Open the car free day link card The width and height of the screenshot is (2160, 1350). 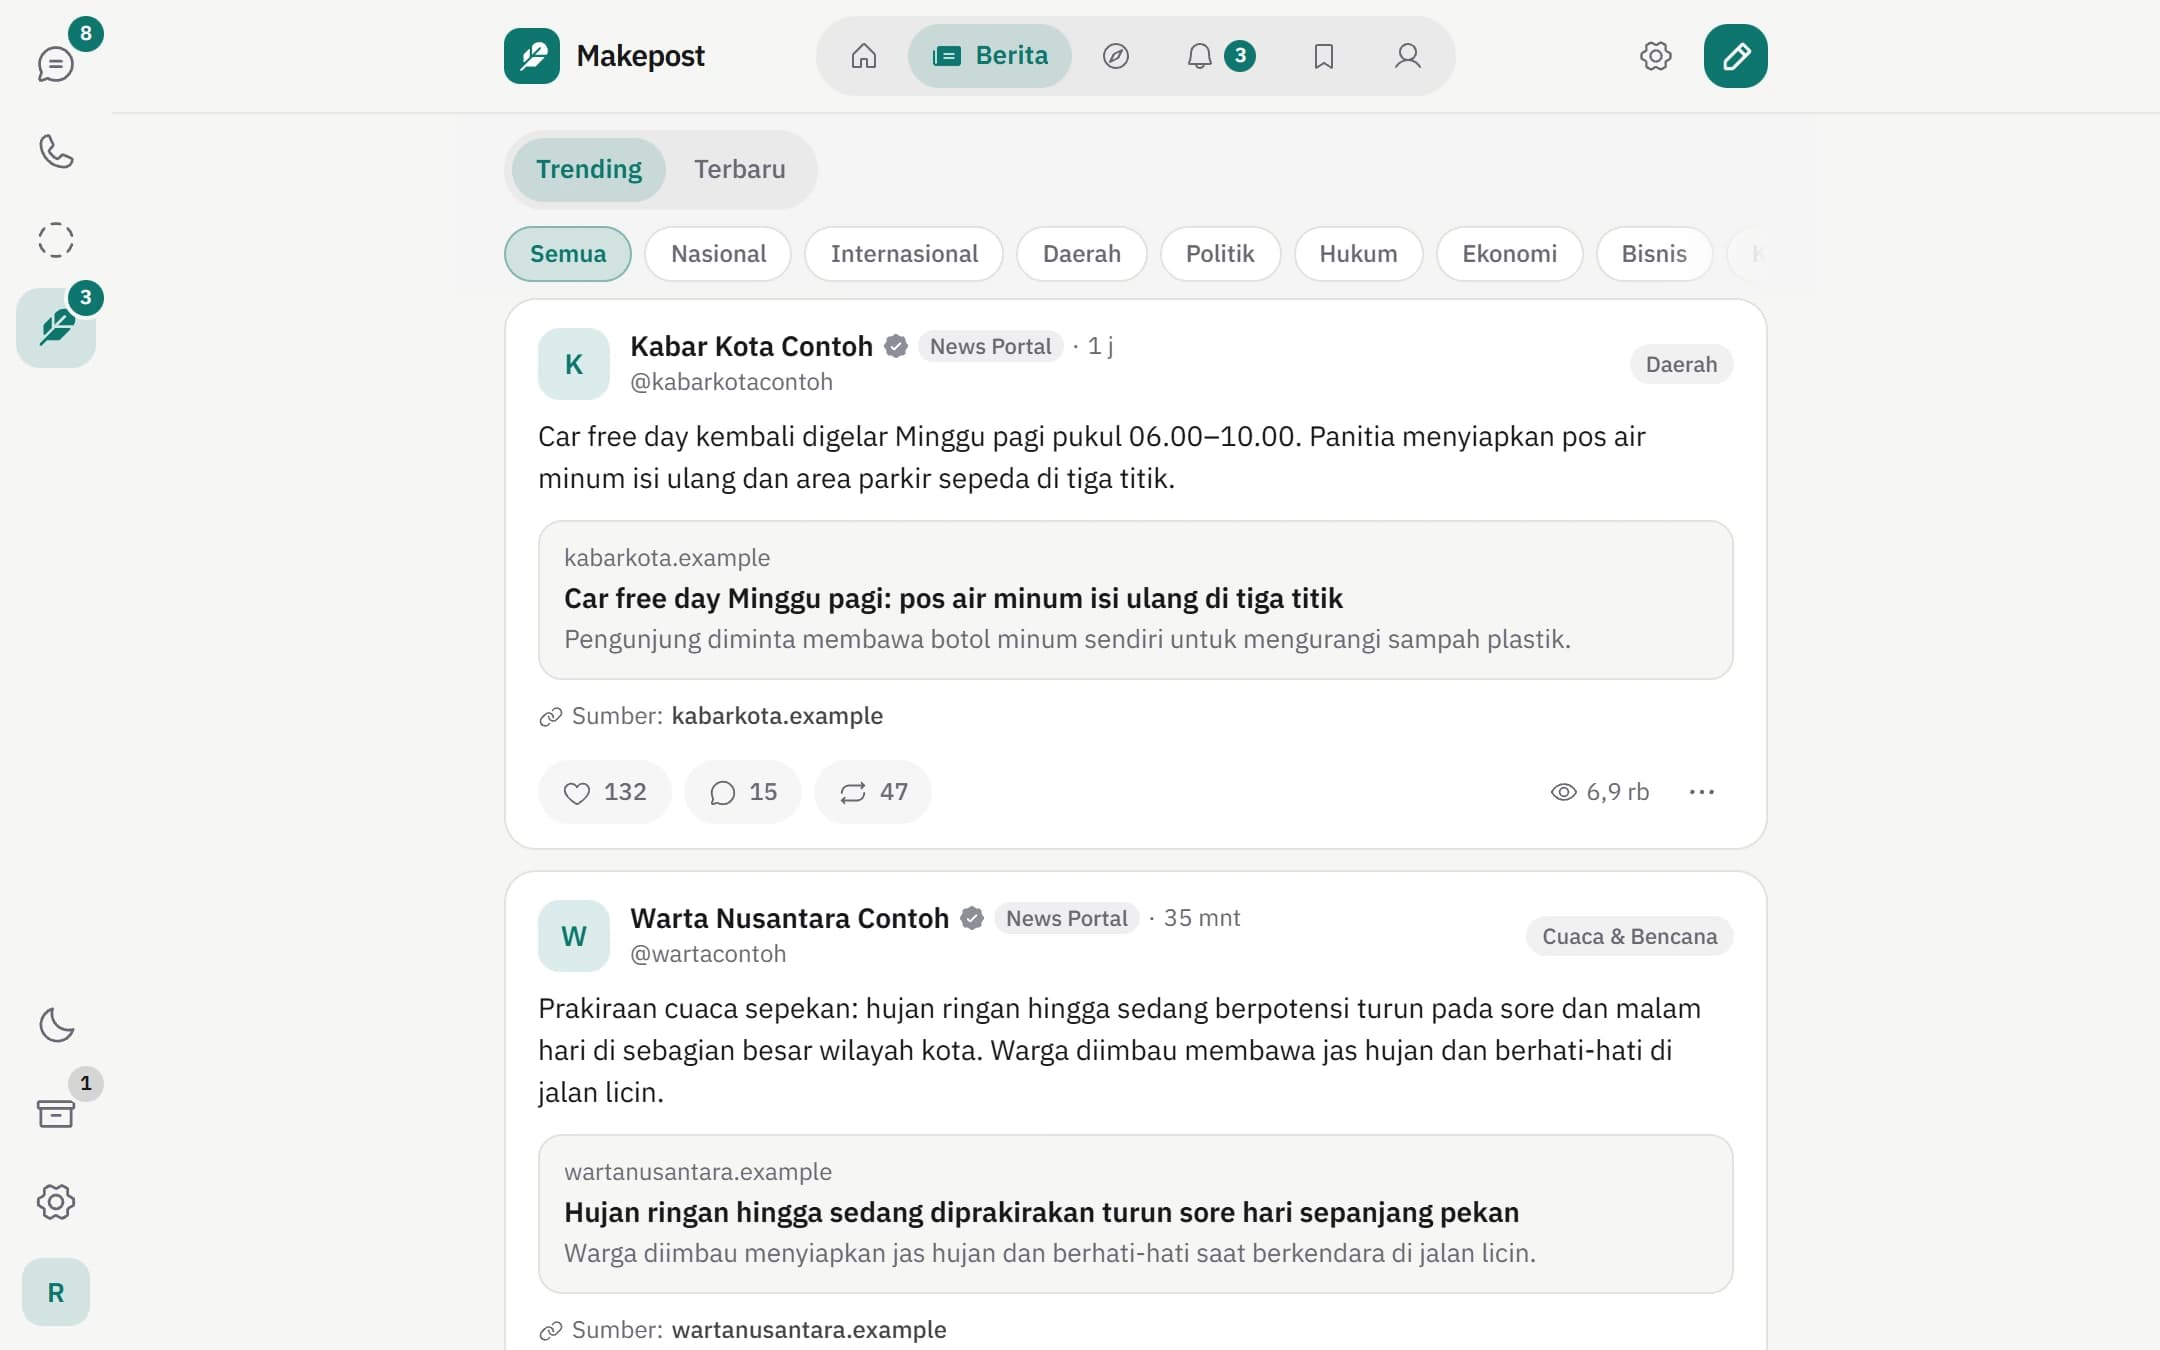tap(1136, 600)
